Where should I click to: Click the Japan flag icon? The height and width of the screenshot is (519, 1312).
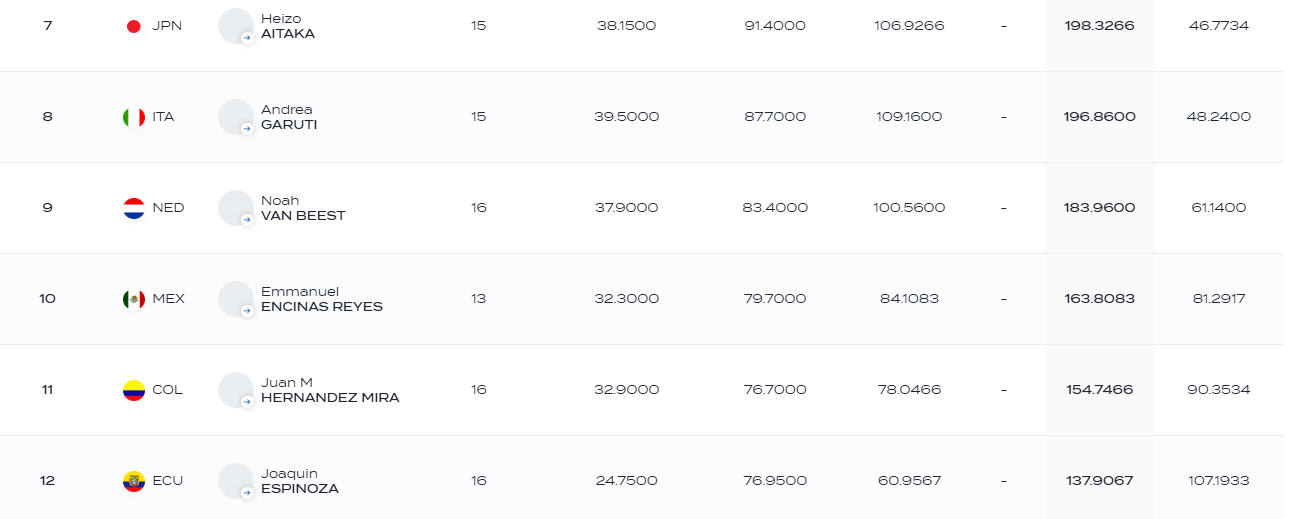pyautogui.click(x=133, y=26)
